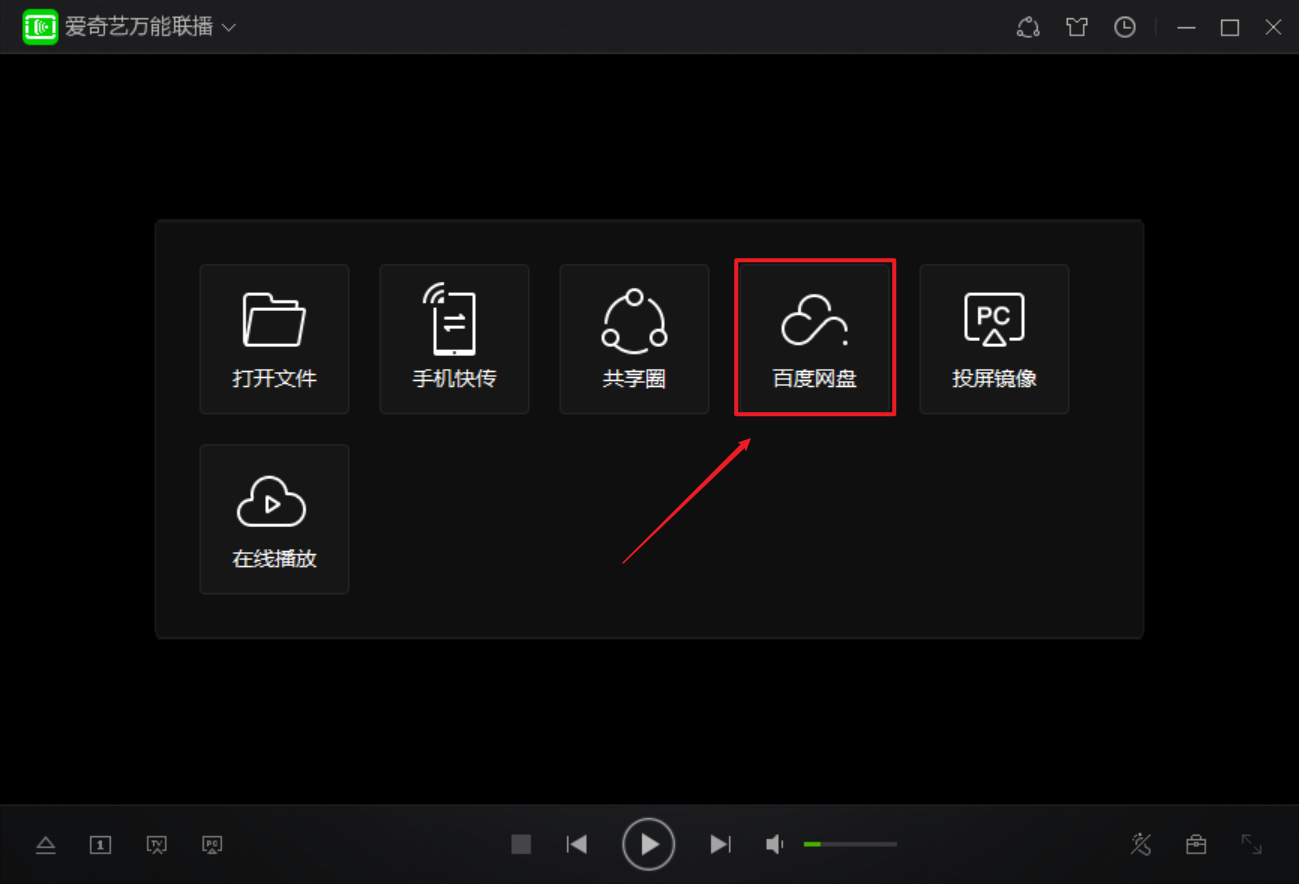Open the 打开文件 tile

(274, 339)
